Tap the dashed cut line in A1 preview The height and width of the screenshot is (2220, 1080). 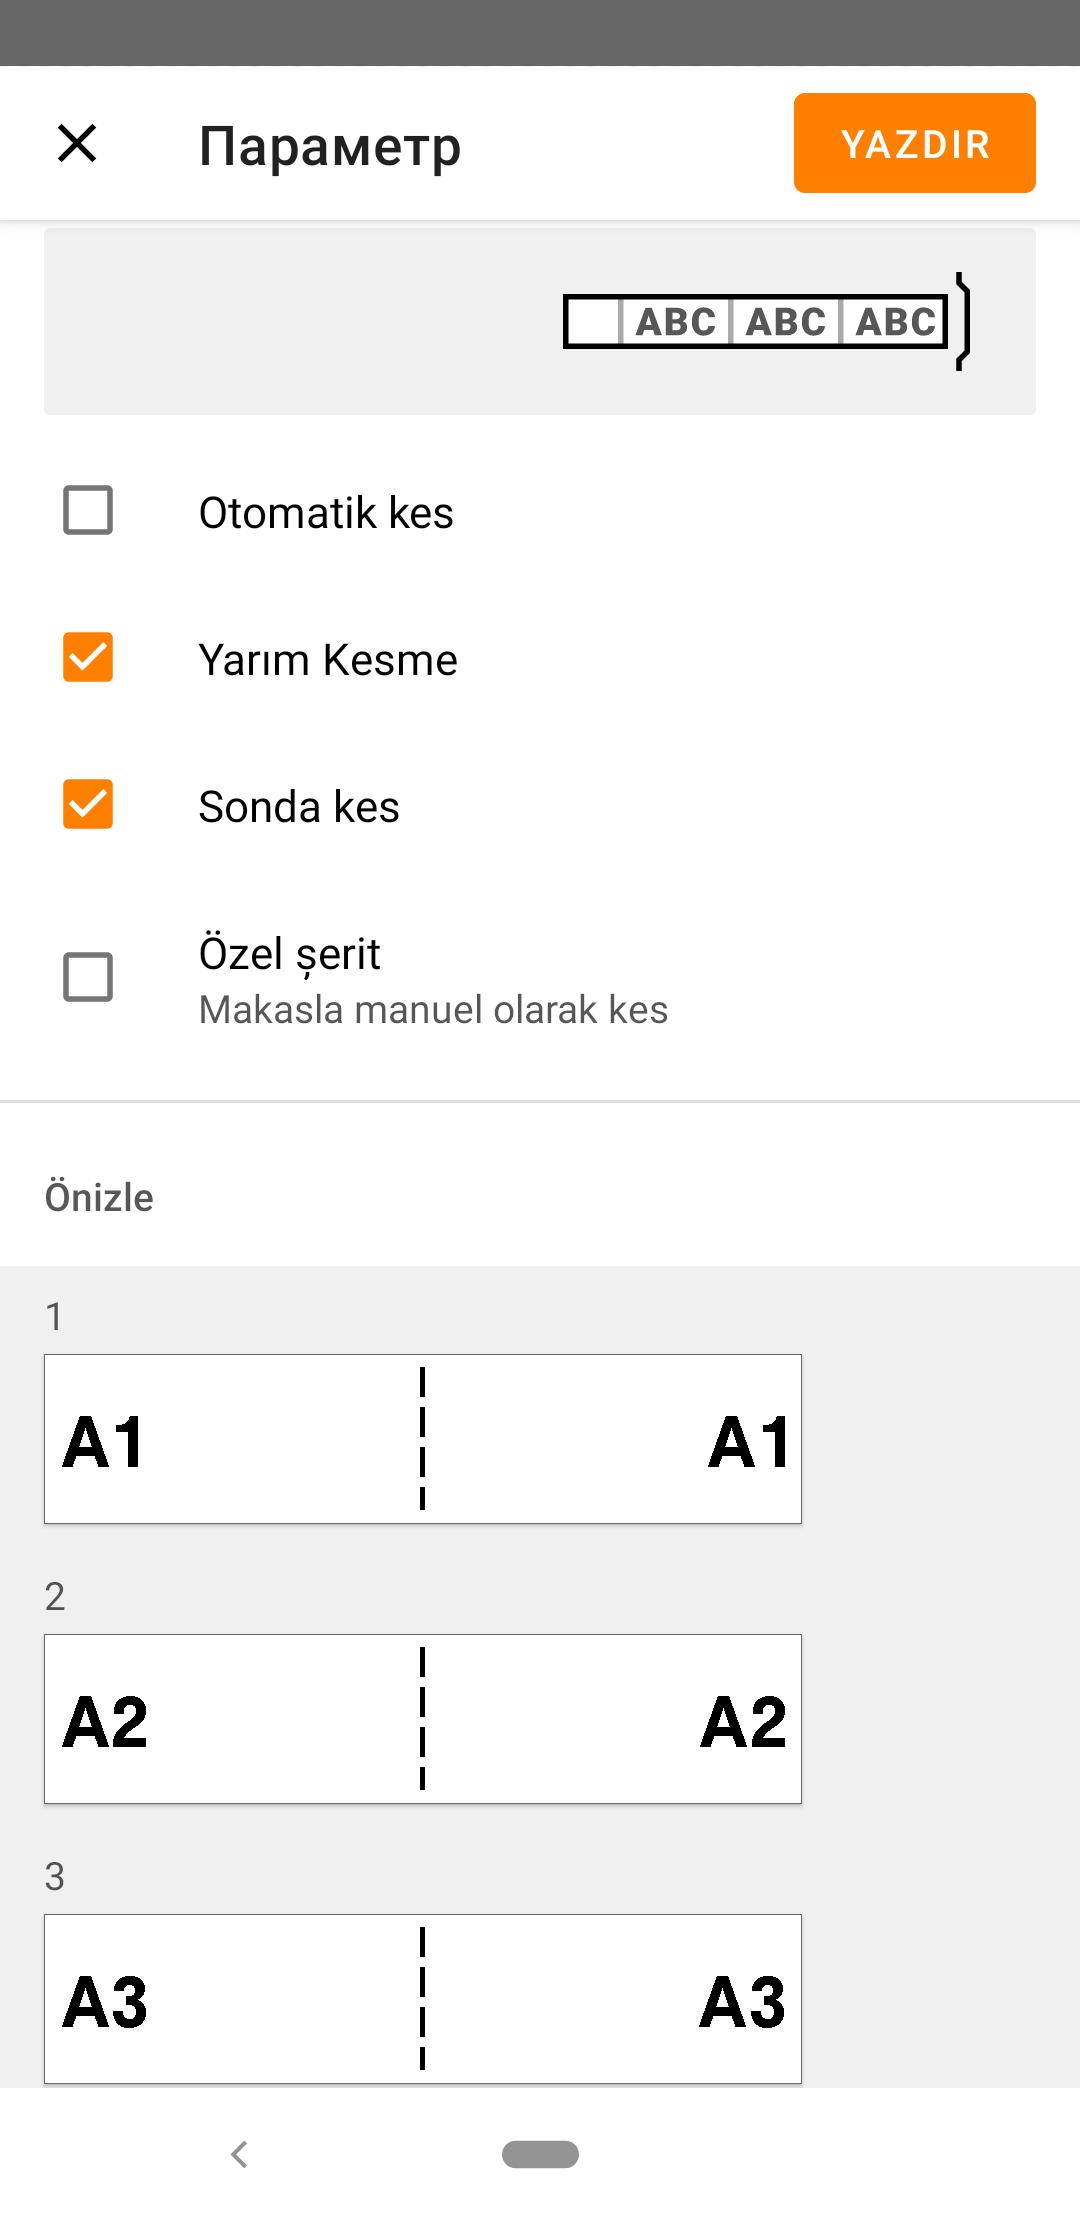(x=423, y=1439)
